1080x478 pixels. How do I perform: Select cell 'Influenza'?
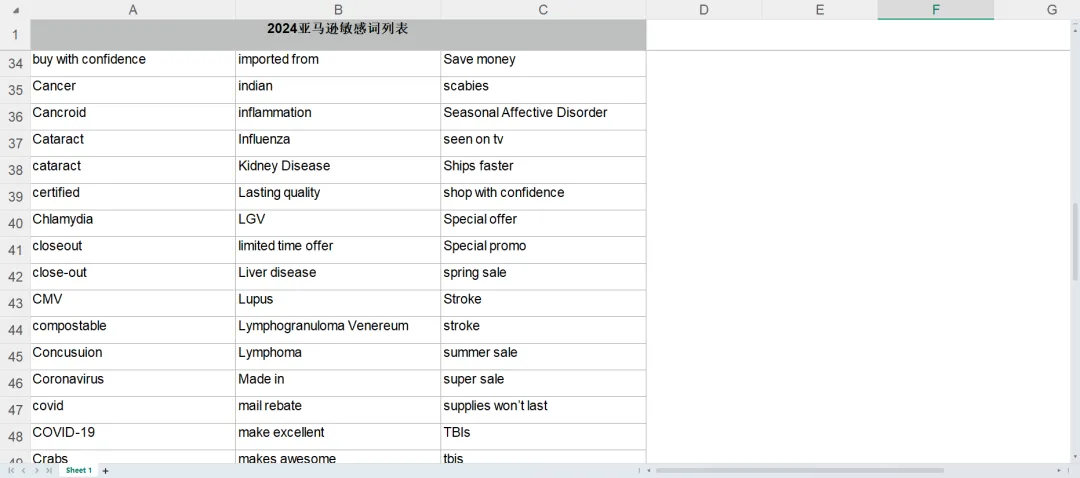click(x=338, y=143)
